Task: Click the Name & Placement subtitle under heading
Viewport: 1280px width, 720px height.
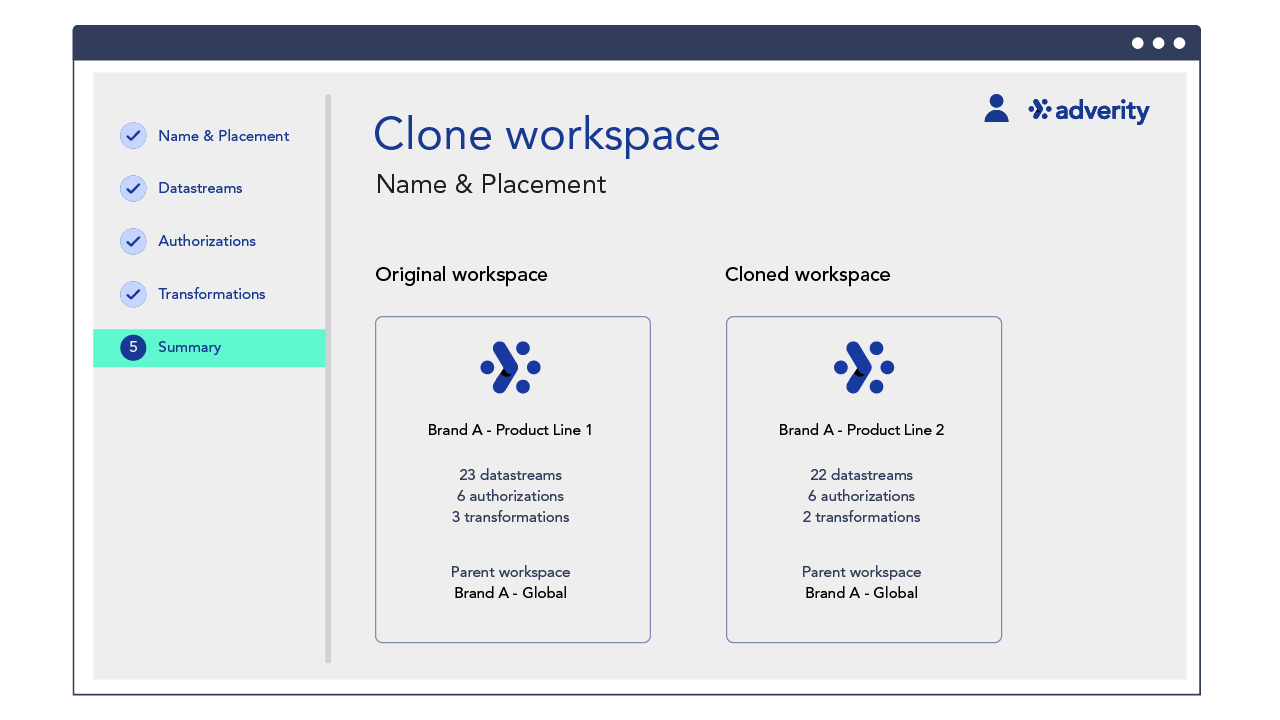Action: [x=491, y=184]
